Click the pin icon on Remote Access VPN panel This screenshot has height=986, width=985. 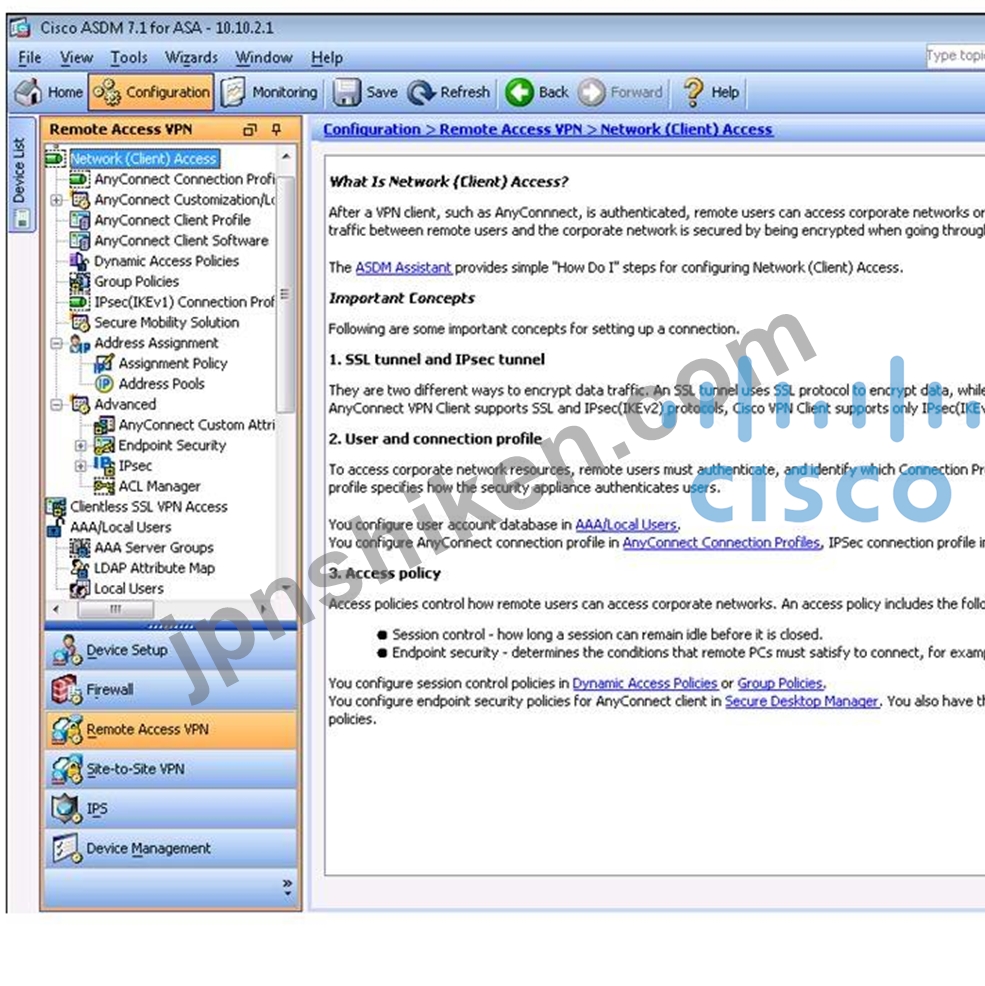(x=277, y=129)
